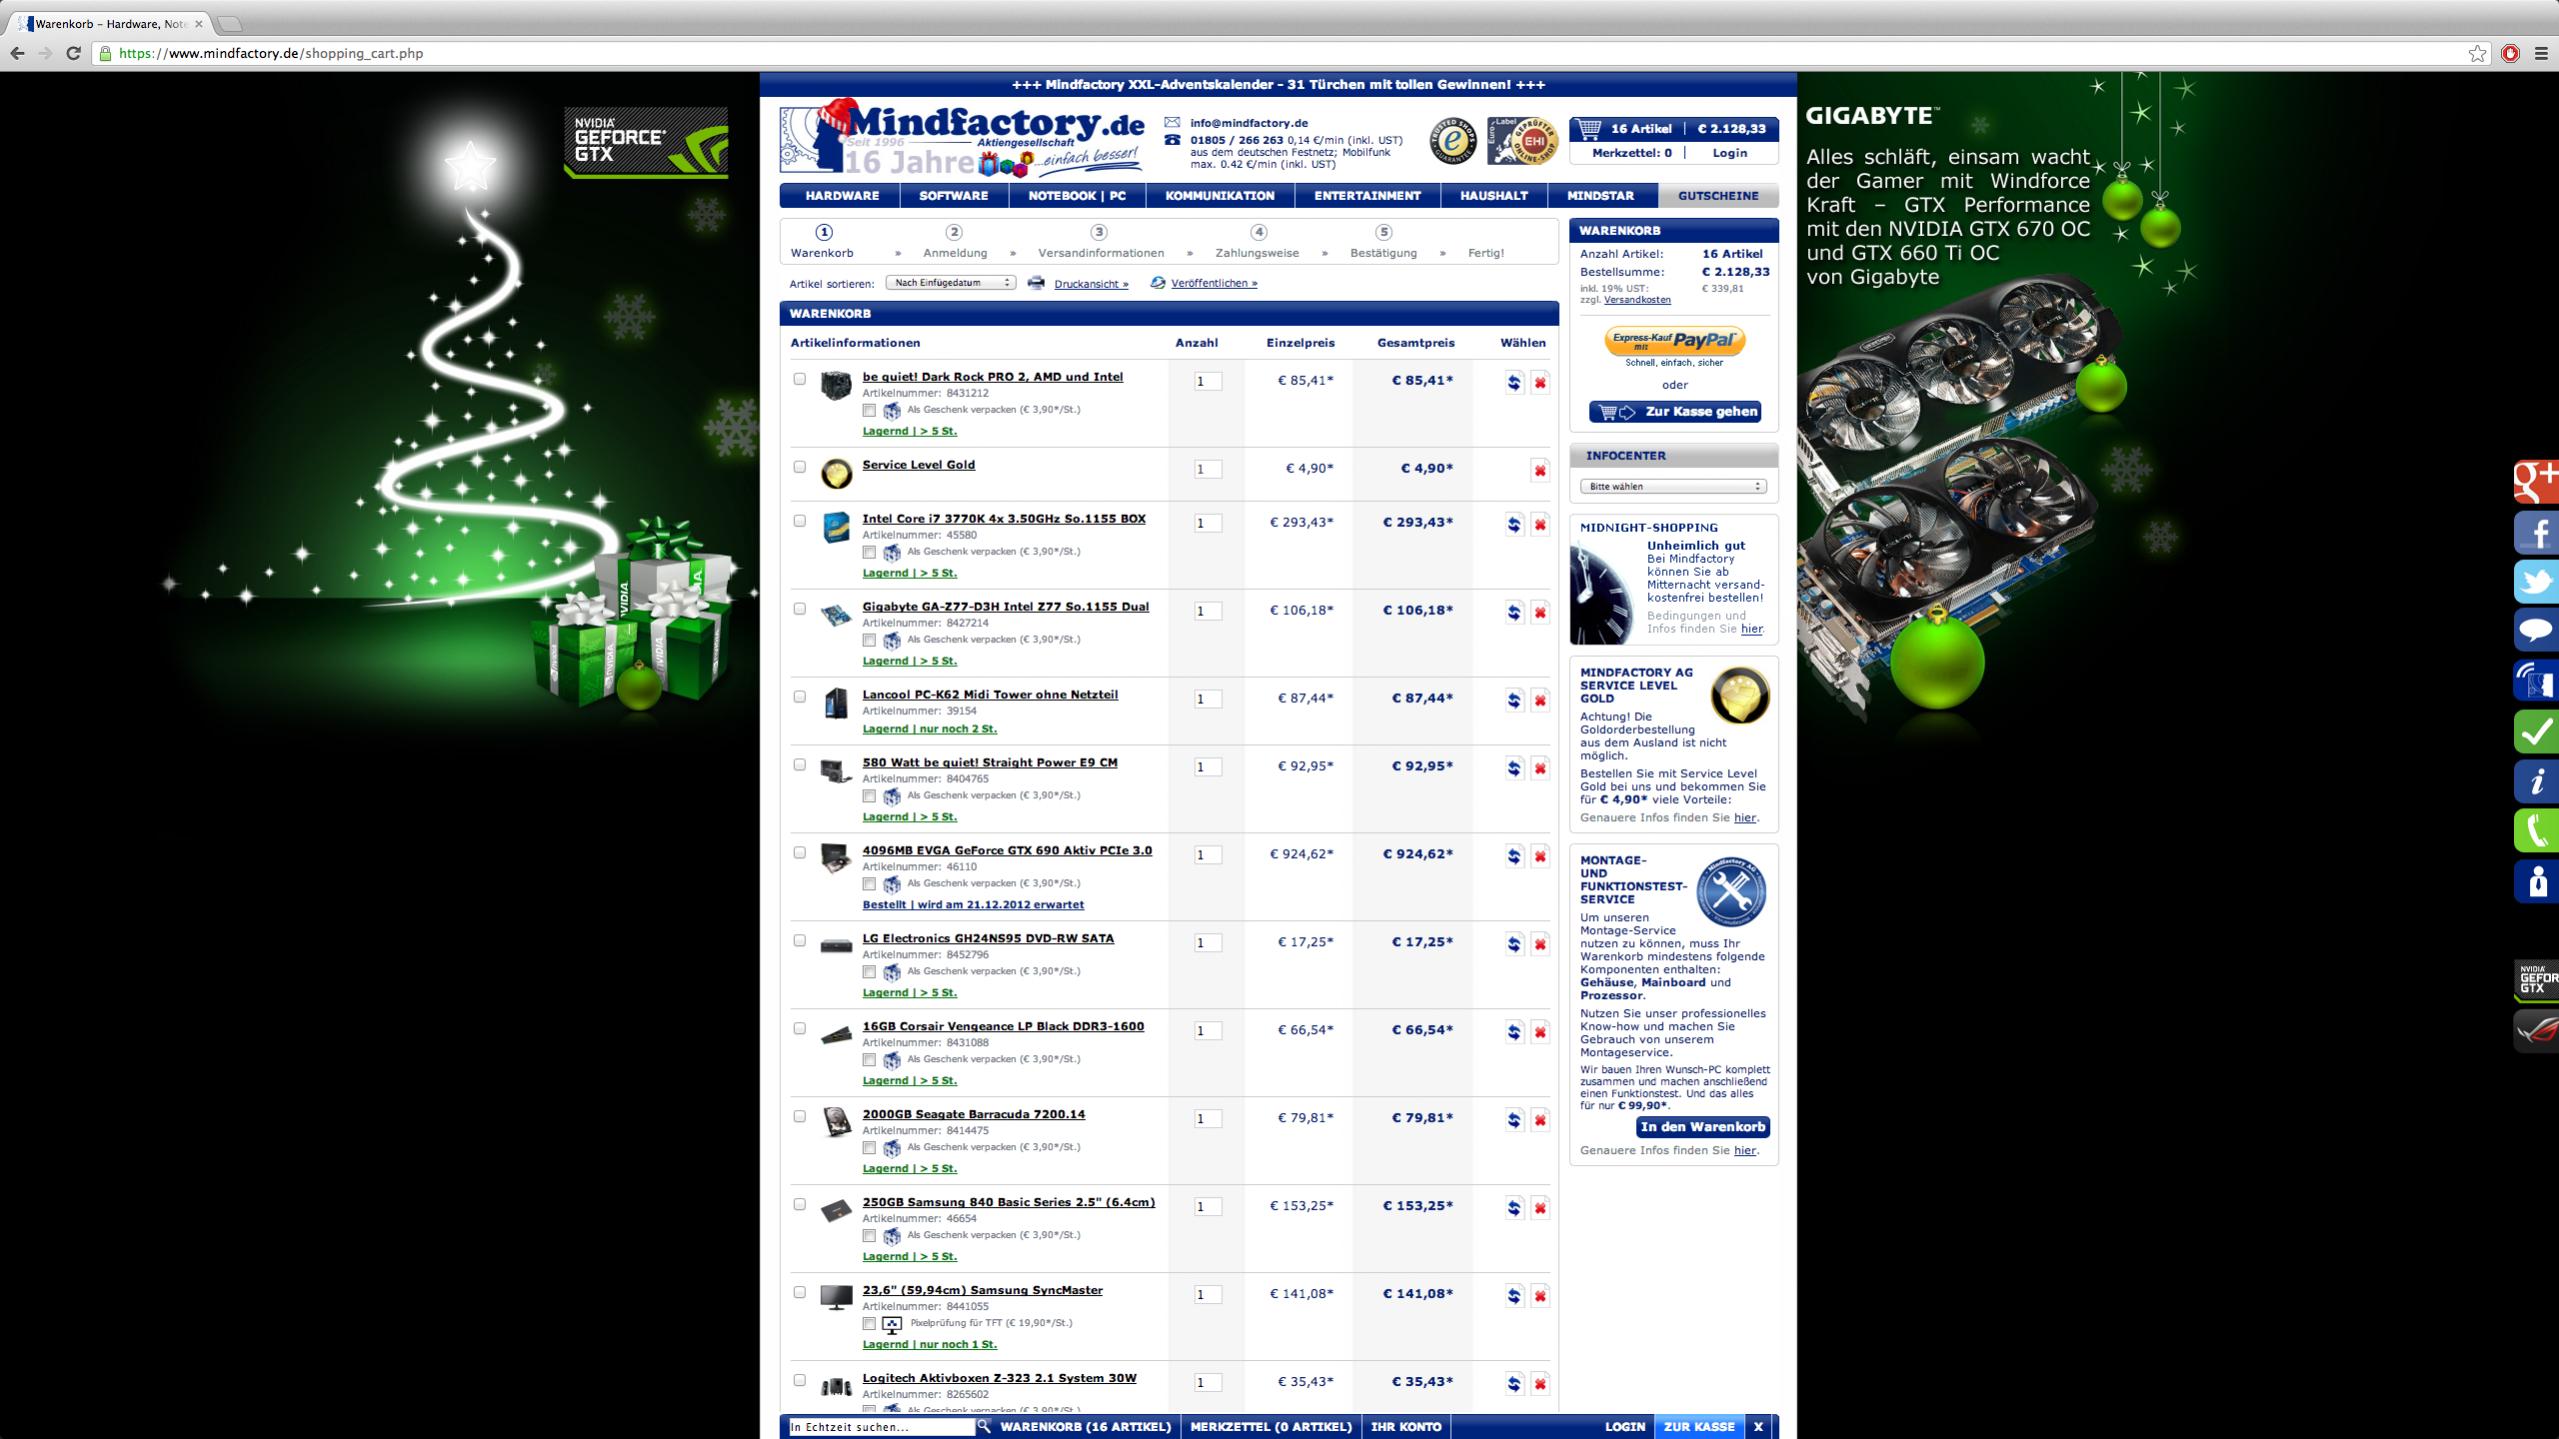Open the info side button
Image resolution: width=2559 pixels, height=1439 pixels.
(2536, 781)
